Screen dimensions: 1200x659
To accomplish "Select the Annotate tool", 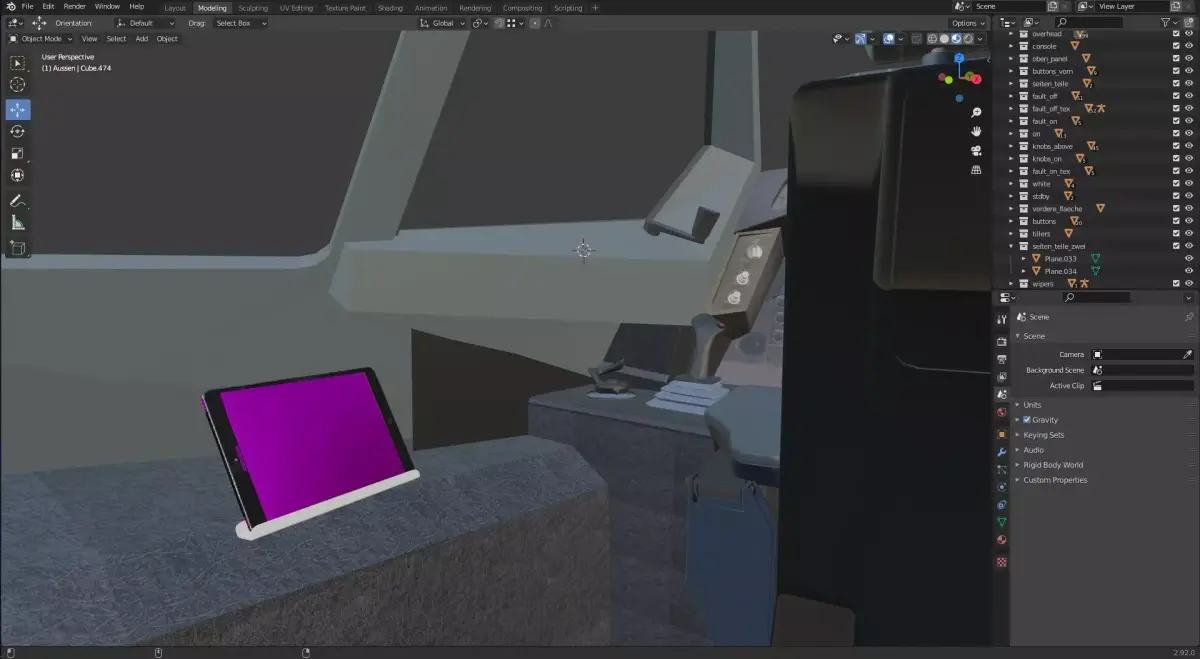I will 18,201.
